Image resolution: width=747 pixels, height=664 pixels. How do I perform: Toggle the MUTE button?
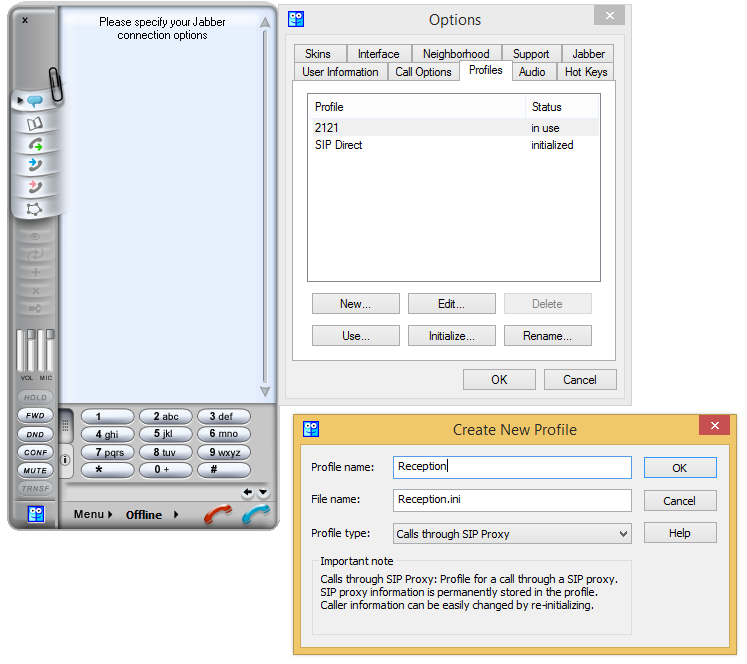(35, 471)
